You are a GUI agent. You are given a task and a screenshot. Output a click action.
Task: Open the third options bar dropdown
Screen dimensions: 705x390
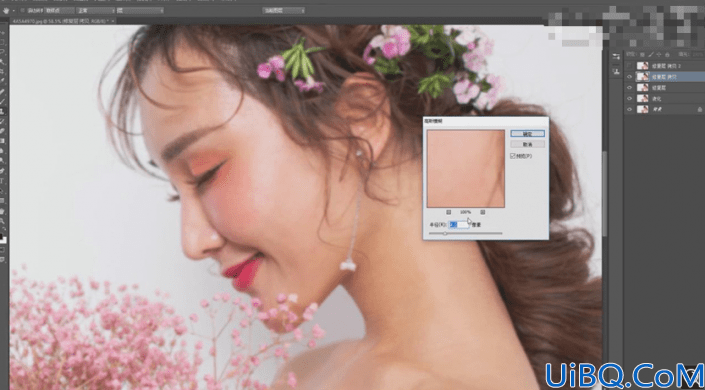[140, 10]
